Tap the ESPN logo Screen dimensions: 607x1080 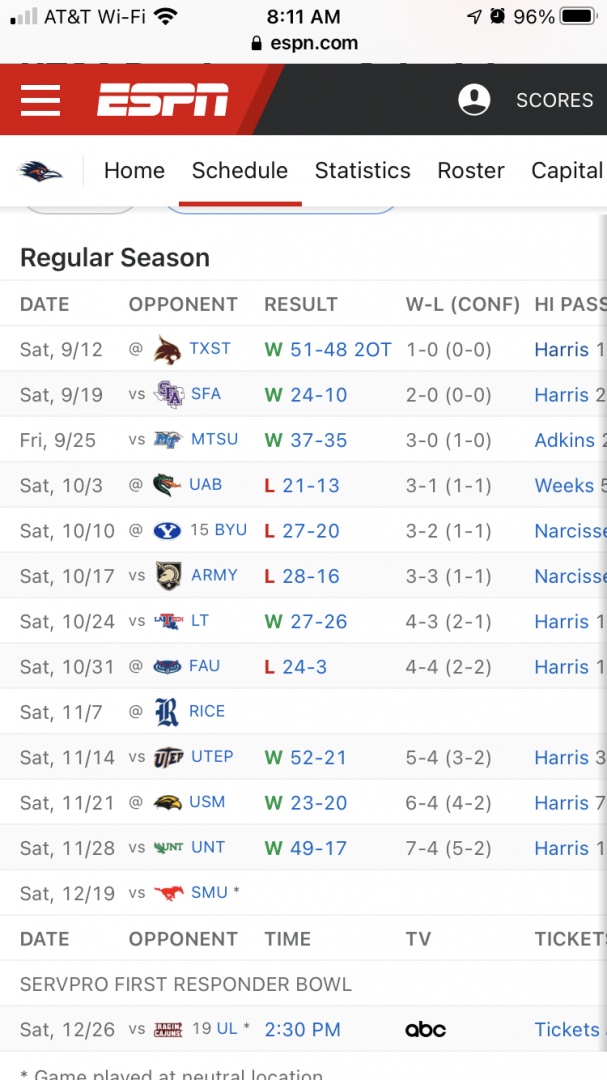pos(163,100)
